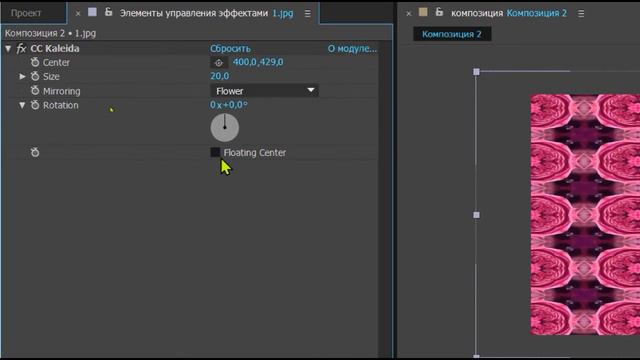Viewport: 640px width, 360px height.
Task: Click the lock icon on the effect controls panel
Action: 109,12
